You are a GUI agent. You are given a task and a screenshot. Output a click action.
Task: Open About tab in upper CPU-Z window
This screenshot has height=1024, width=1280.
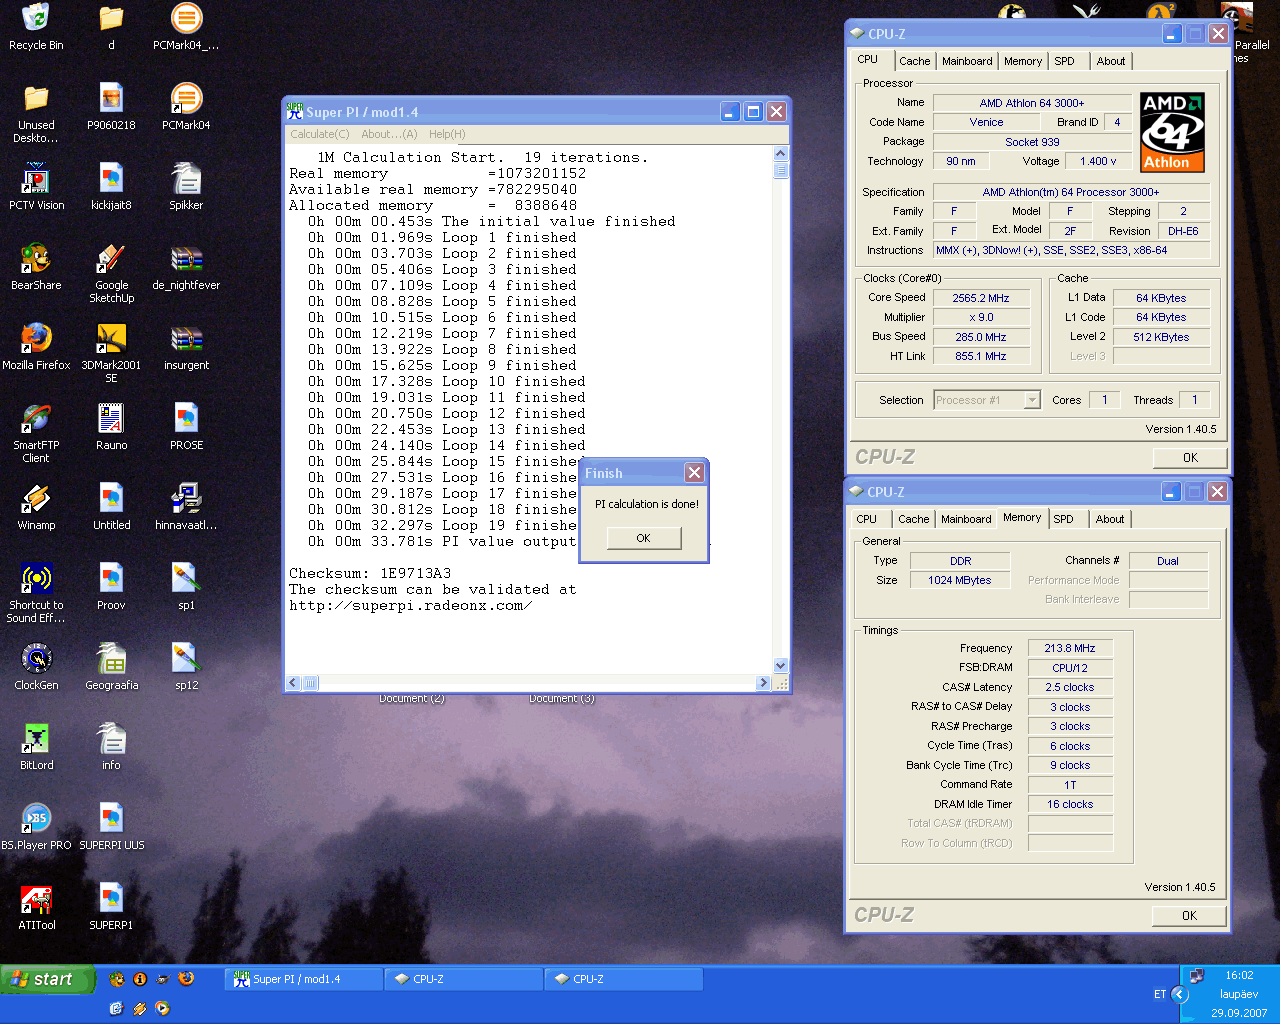pos(1110,61)
